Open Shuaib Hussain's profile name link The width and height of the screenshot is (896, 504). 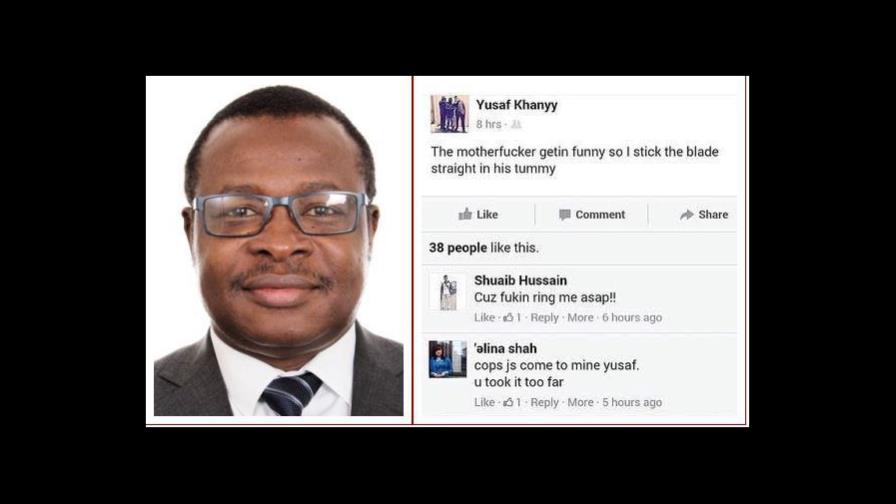point(521,281)
